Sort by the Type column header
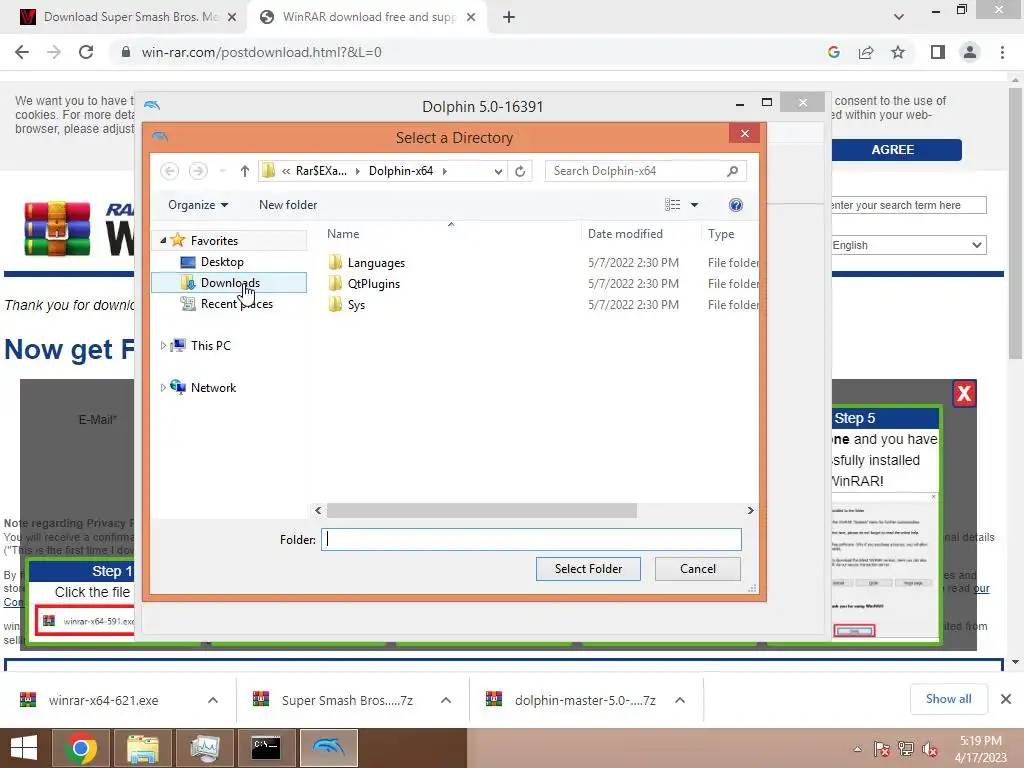 (721, 234)
